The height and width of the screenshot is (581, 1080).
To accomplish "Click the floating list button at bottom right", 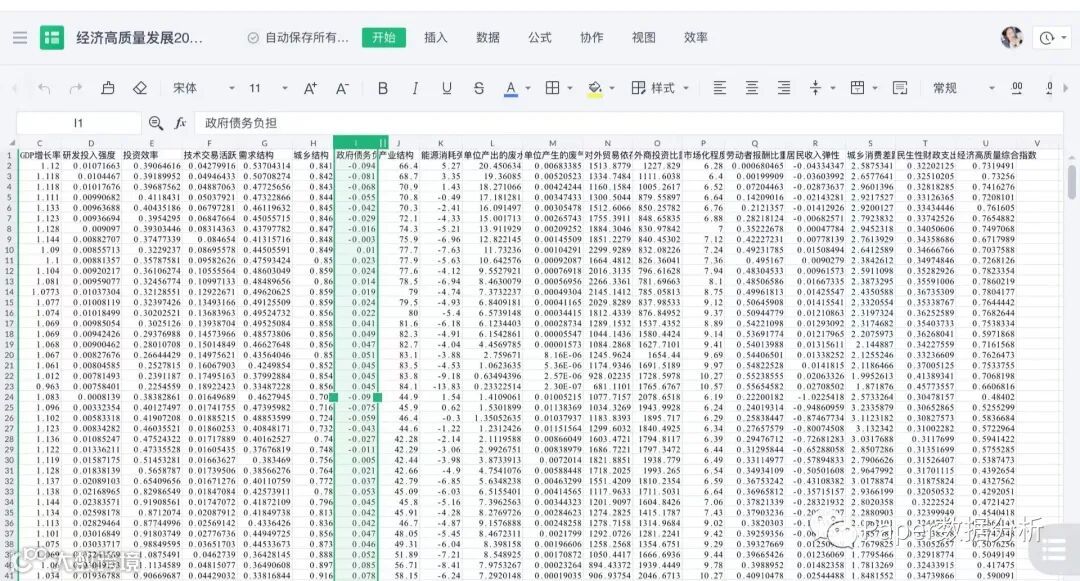I will (1054, 549).
